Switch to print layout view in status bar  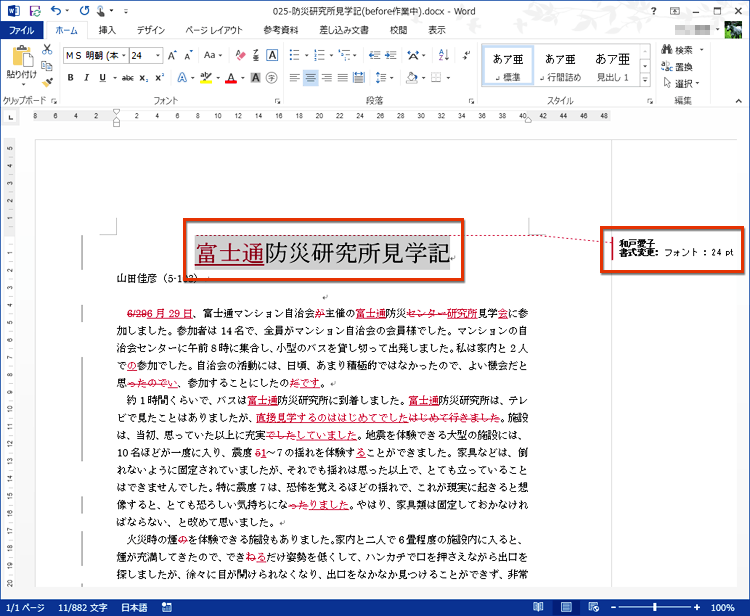566,607
